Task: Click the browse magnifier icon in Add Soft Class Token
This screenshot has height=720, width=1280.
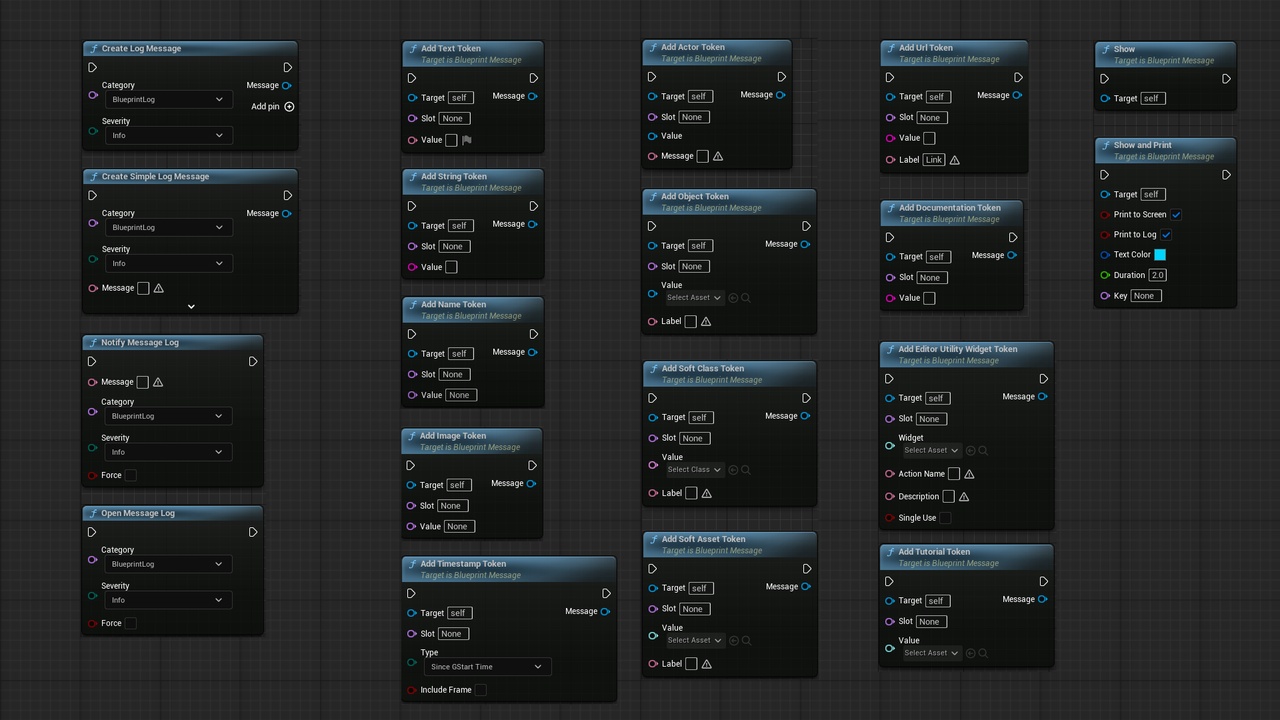Action: pyautogui.click(x=746, y=470)
